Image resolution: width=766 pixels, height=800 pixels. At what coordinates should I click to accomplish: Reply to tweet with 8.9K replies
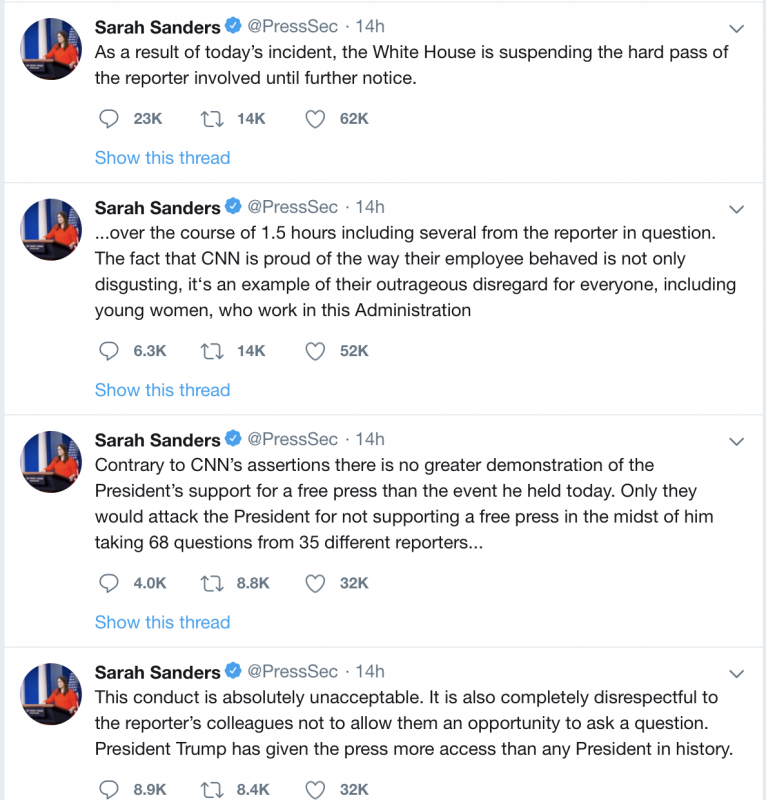[109, 790]
